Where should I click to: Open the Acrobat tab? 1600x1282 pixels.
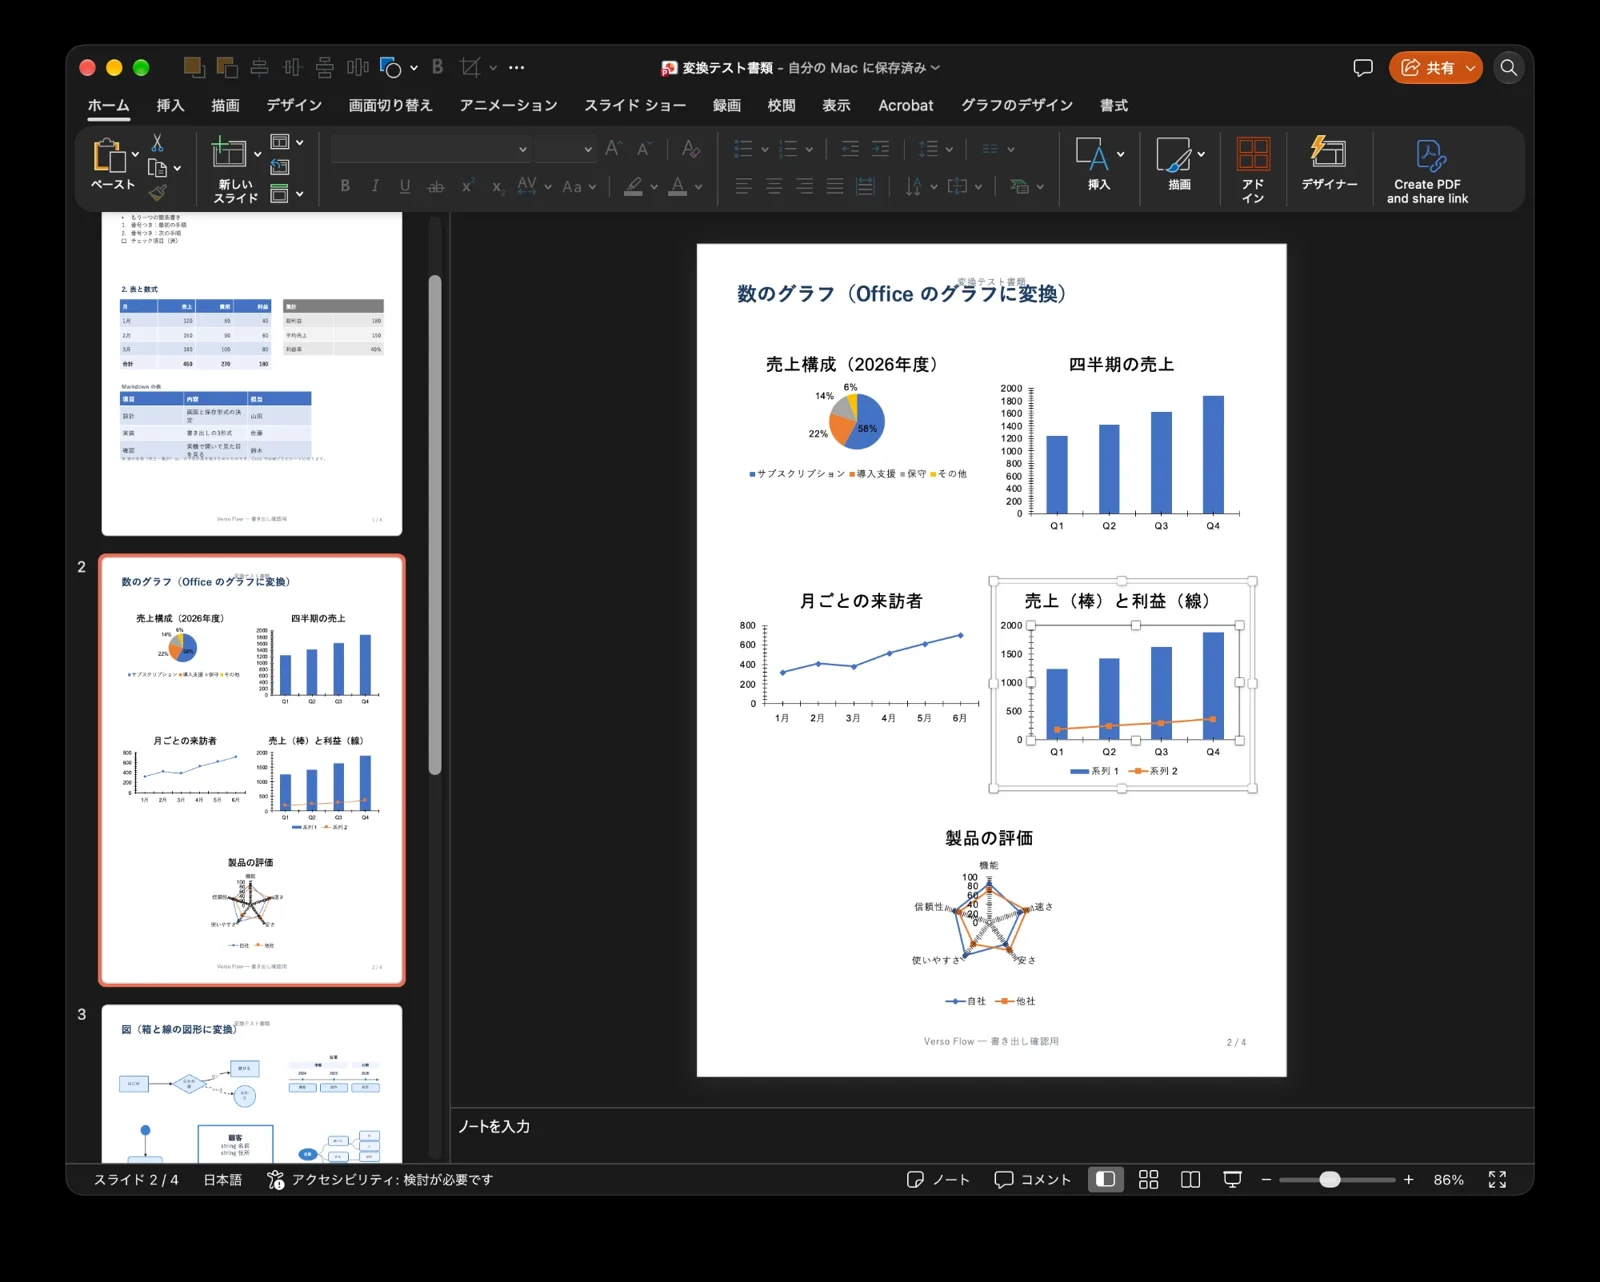[x=906, y=105]
